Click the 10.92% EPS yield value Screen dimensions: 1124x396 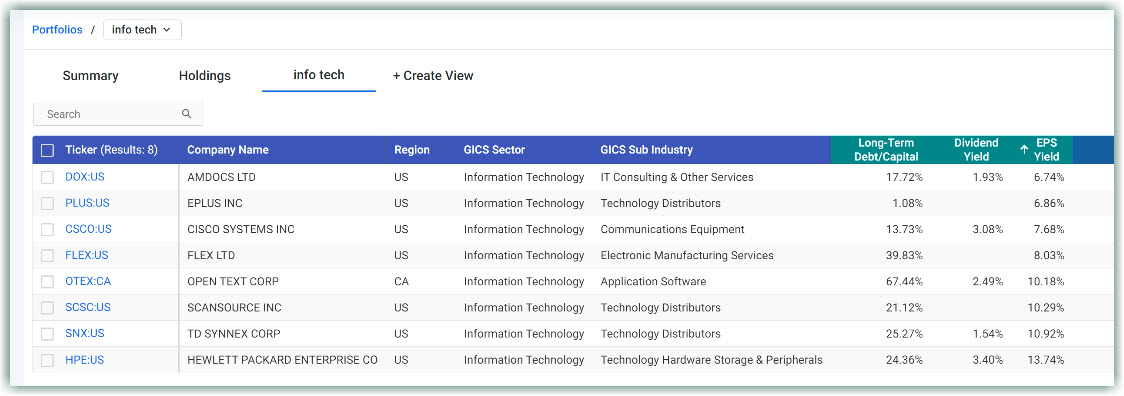click(1046, 334)
